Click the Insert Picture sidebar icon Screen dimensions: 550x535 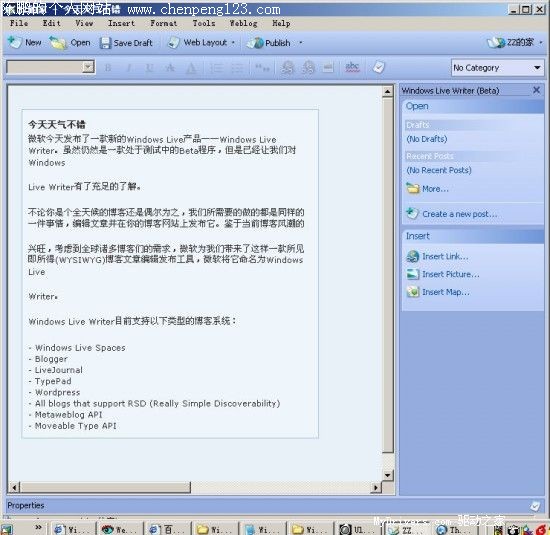[413, 274]
